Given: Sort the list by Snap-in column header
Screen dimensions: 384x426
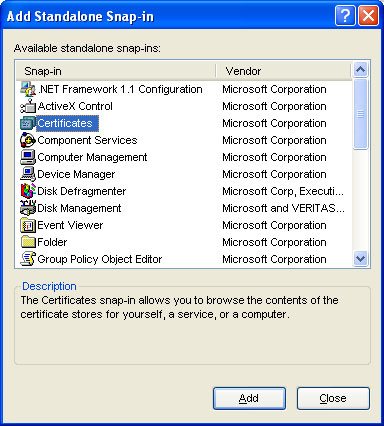Looking at the screenshot, I should click(116, 71).
